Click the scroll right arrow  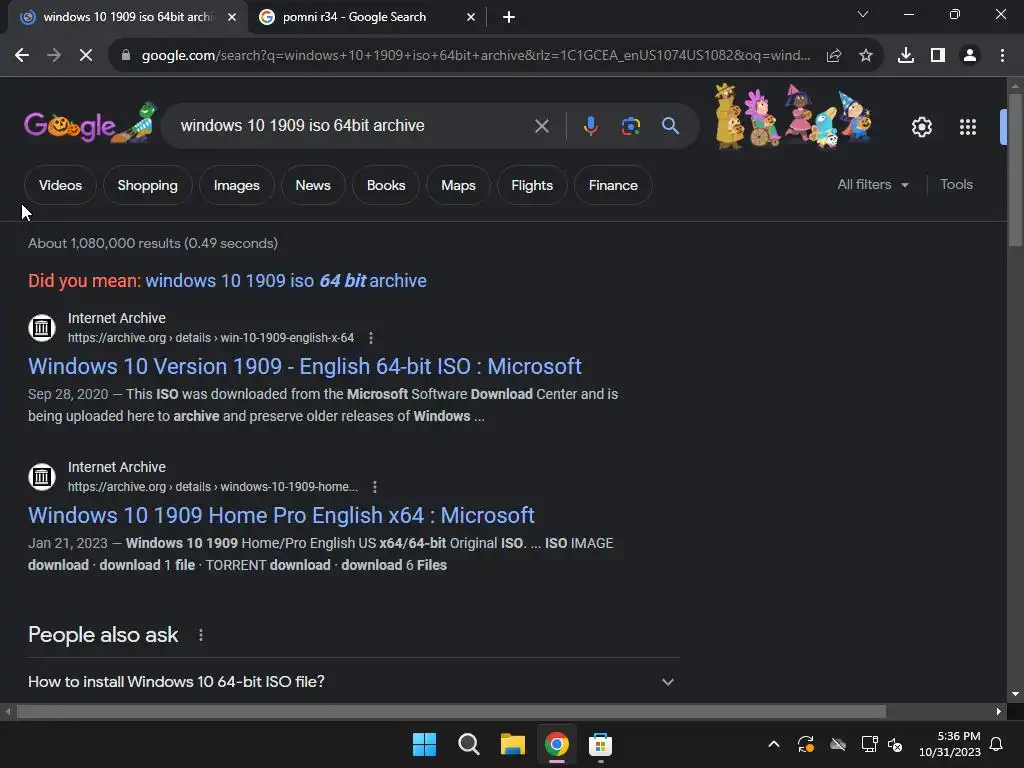click(x=999, y=711)
